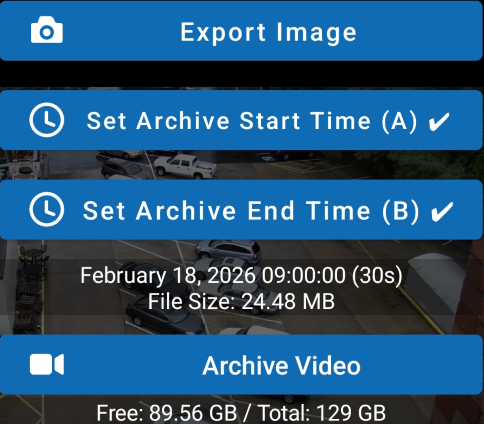Click the black strip below Export Image
This screenshot has width=484, height=424.
coord(242,74)
